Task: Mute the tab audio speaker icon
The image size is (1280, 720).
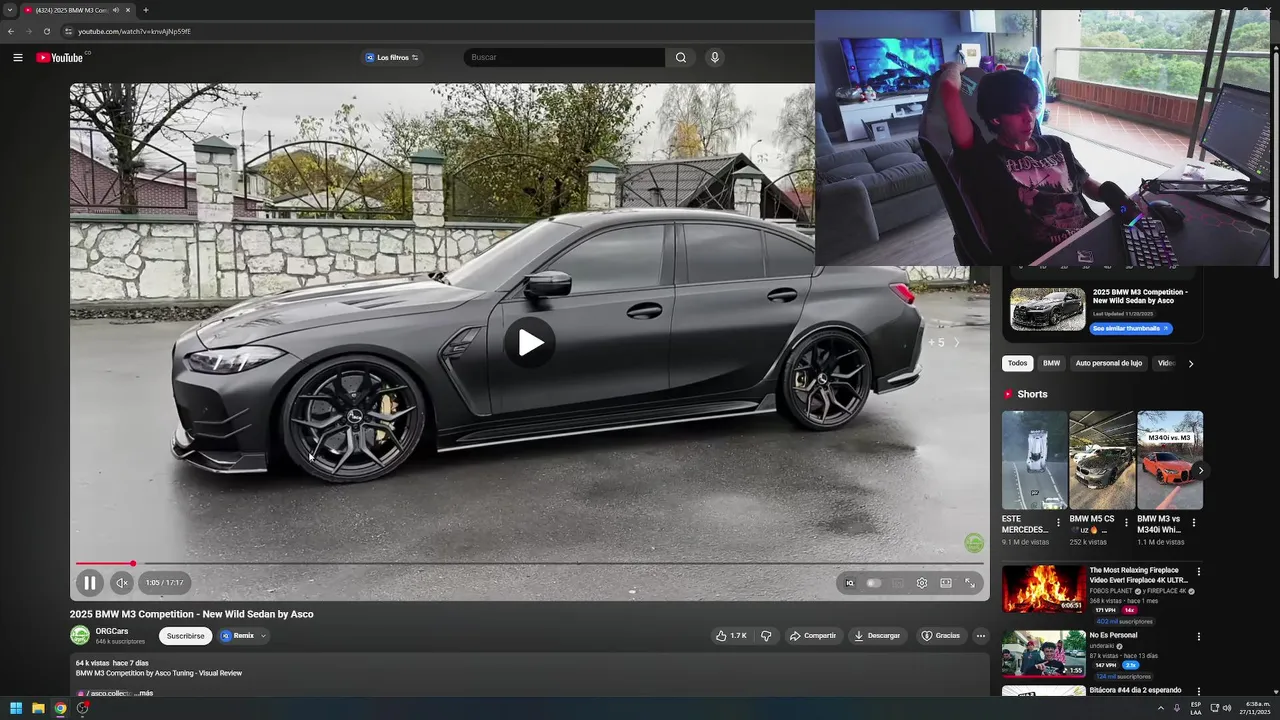Action: pyautogui.click(x=116, y=10)
